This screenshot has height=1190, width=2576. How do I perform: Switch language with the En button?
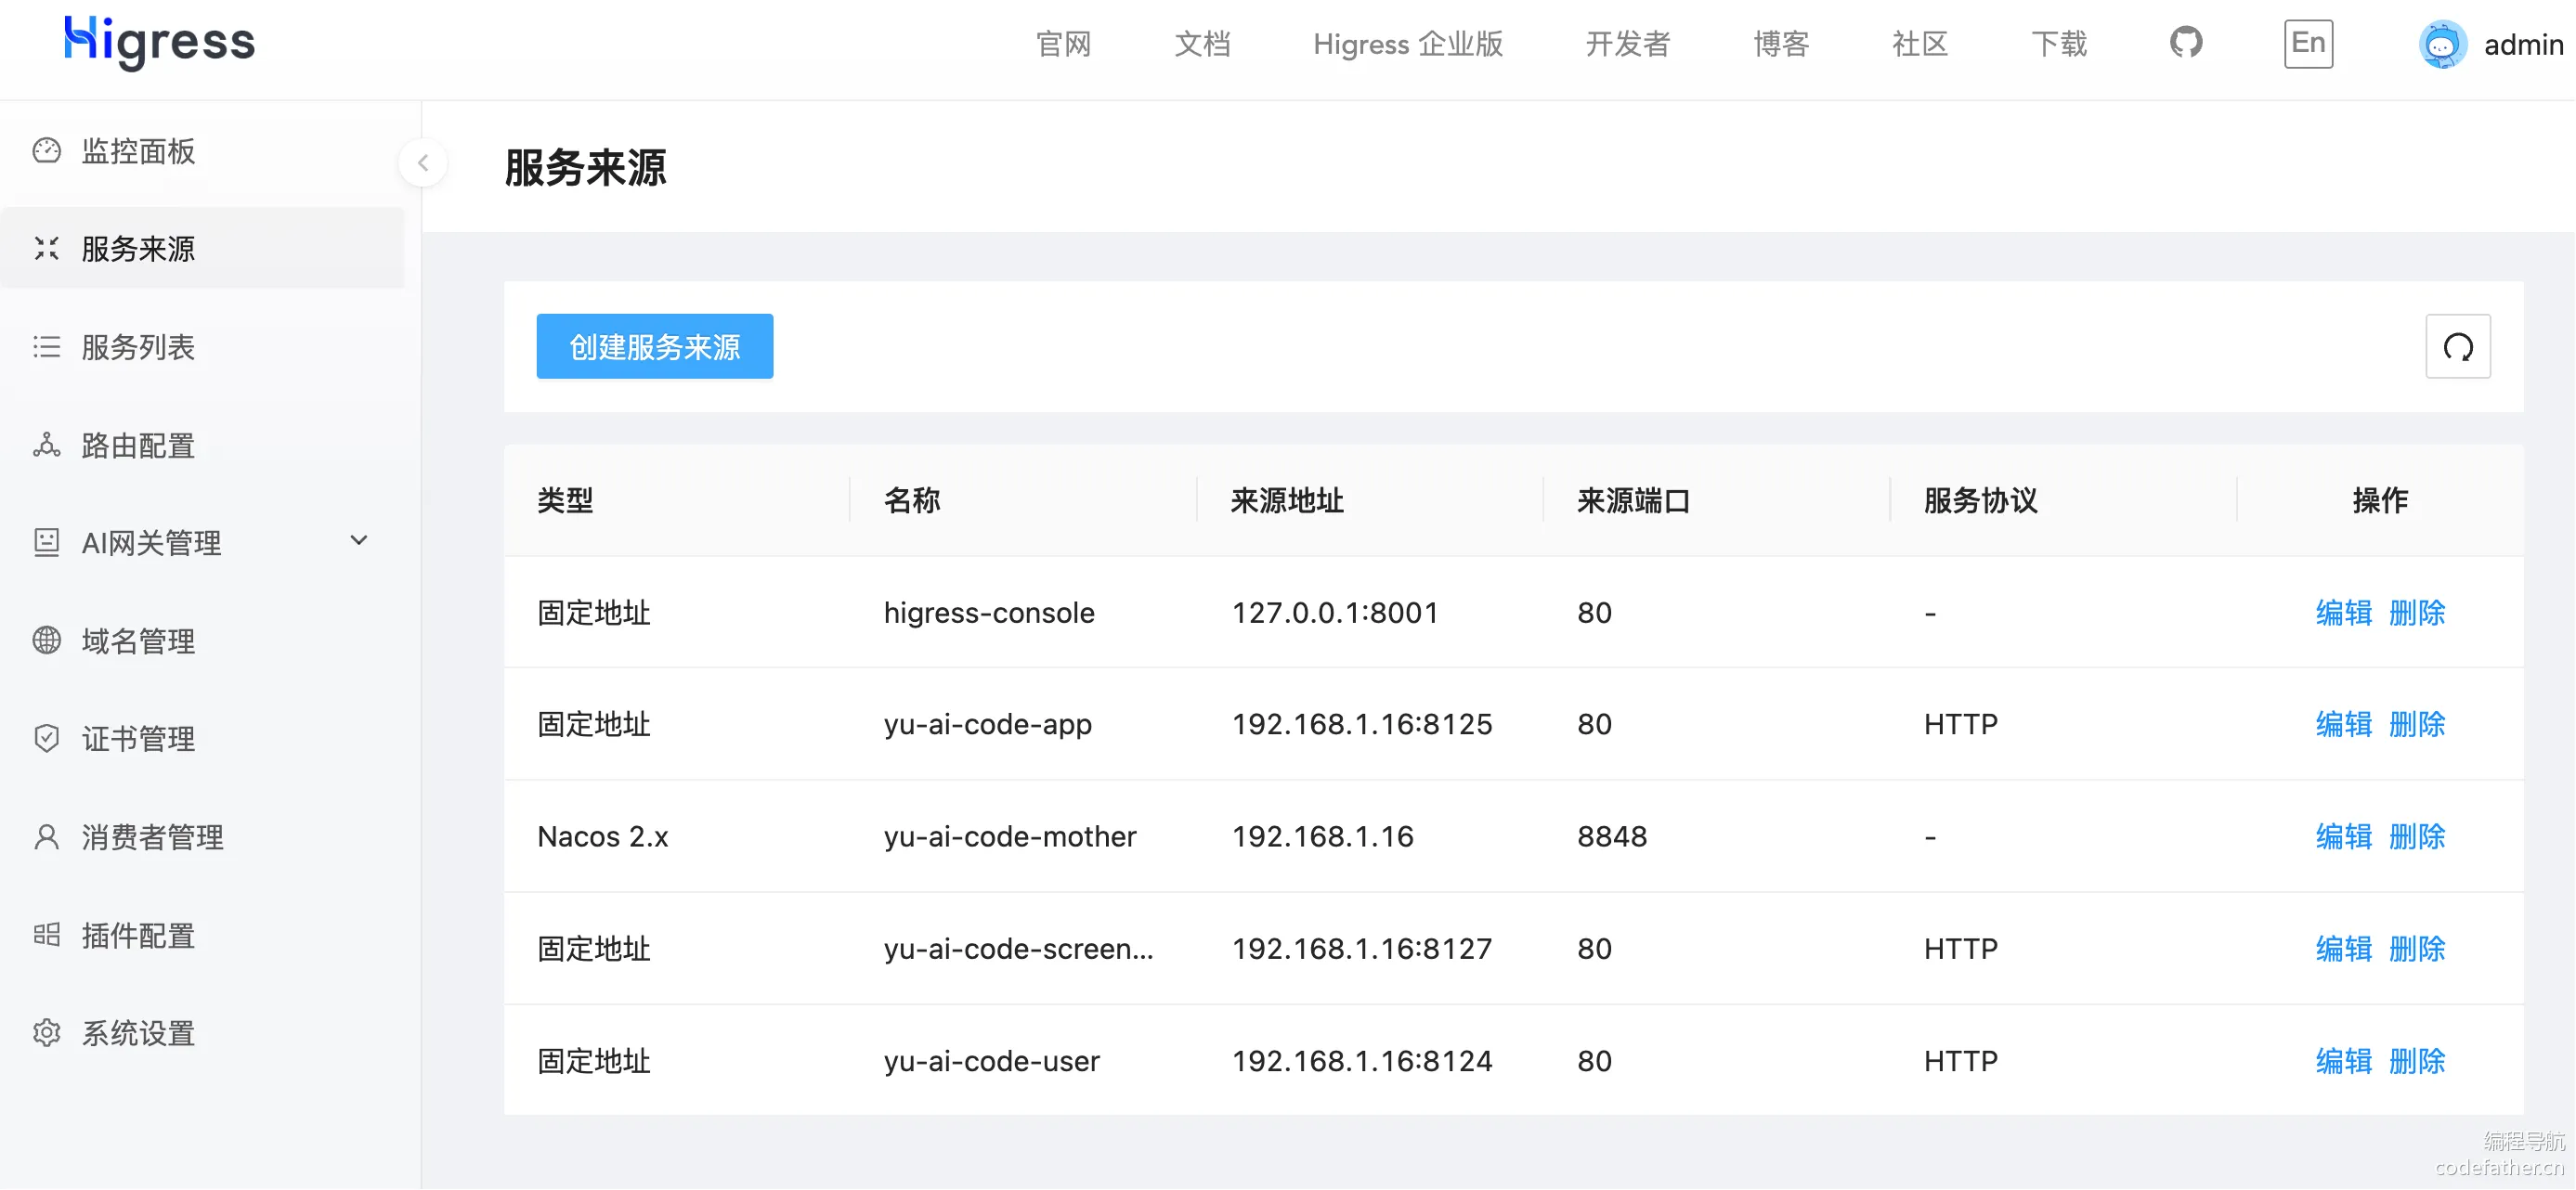pos(2308,43)
